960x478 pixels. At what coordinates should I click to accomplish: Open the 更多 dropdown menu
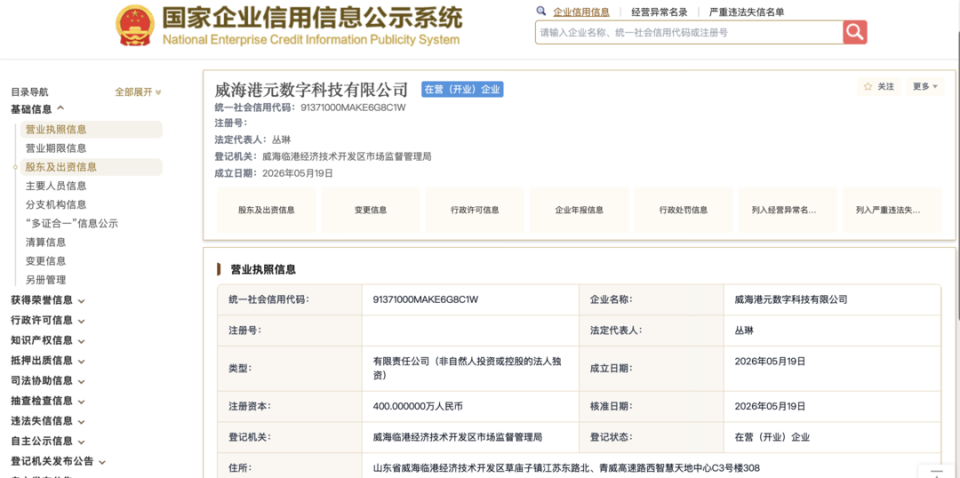click(x=924, y=87)
